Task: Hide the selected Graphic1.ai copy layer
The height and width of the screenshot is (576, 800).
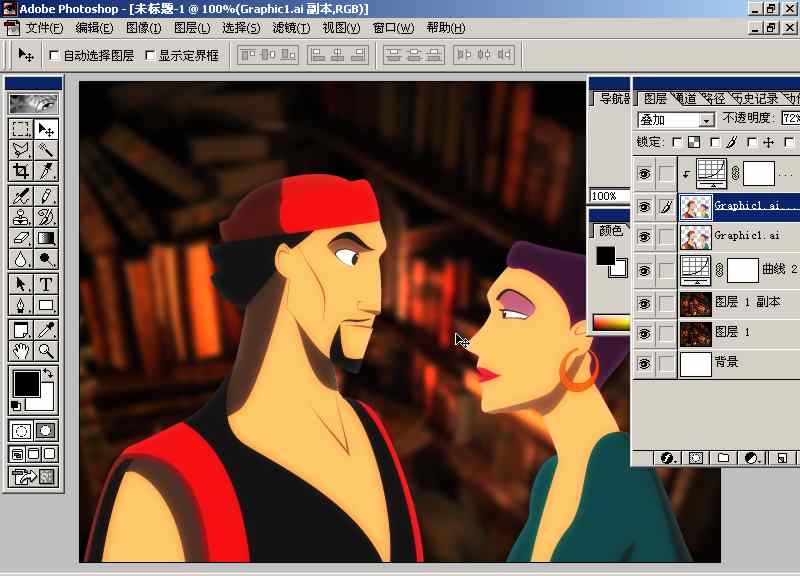Action: click(x=644, y=207)
